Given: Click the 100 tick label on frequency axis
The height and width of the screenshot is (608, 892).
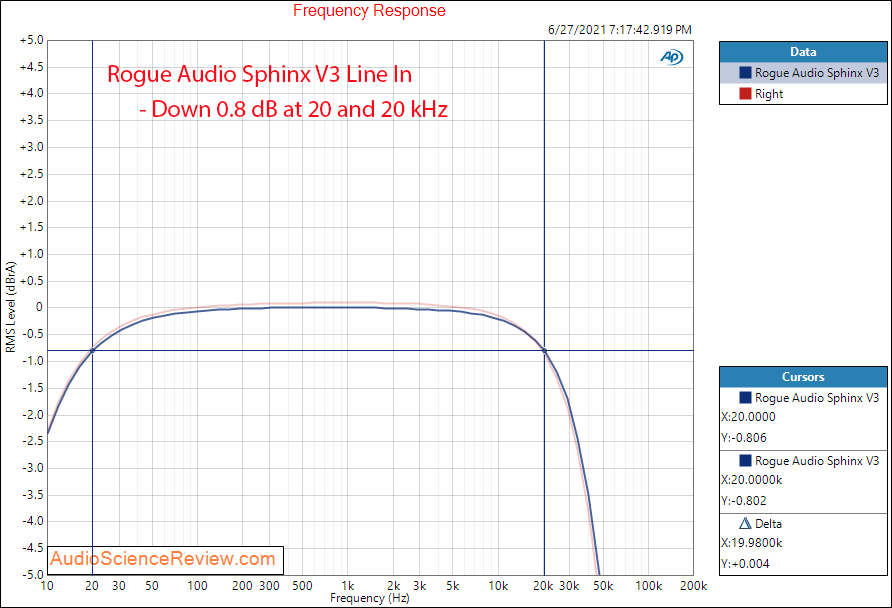Looking at the screenshot, I should (197, 586).
